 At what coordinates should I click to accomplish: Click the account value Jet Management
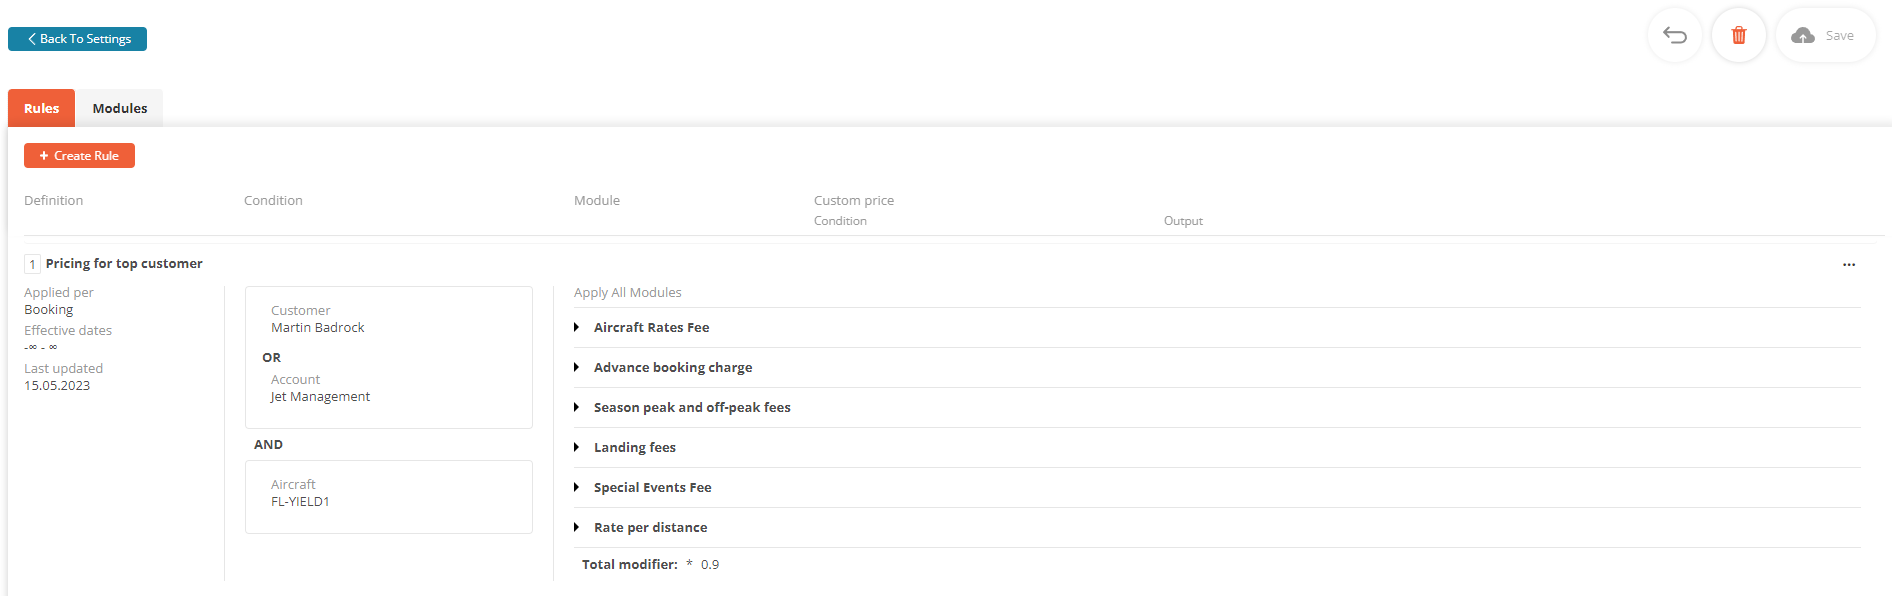pos(320,397)
